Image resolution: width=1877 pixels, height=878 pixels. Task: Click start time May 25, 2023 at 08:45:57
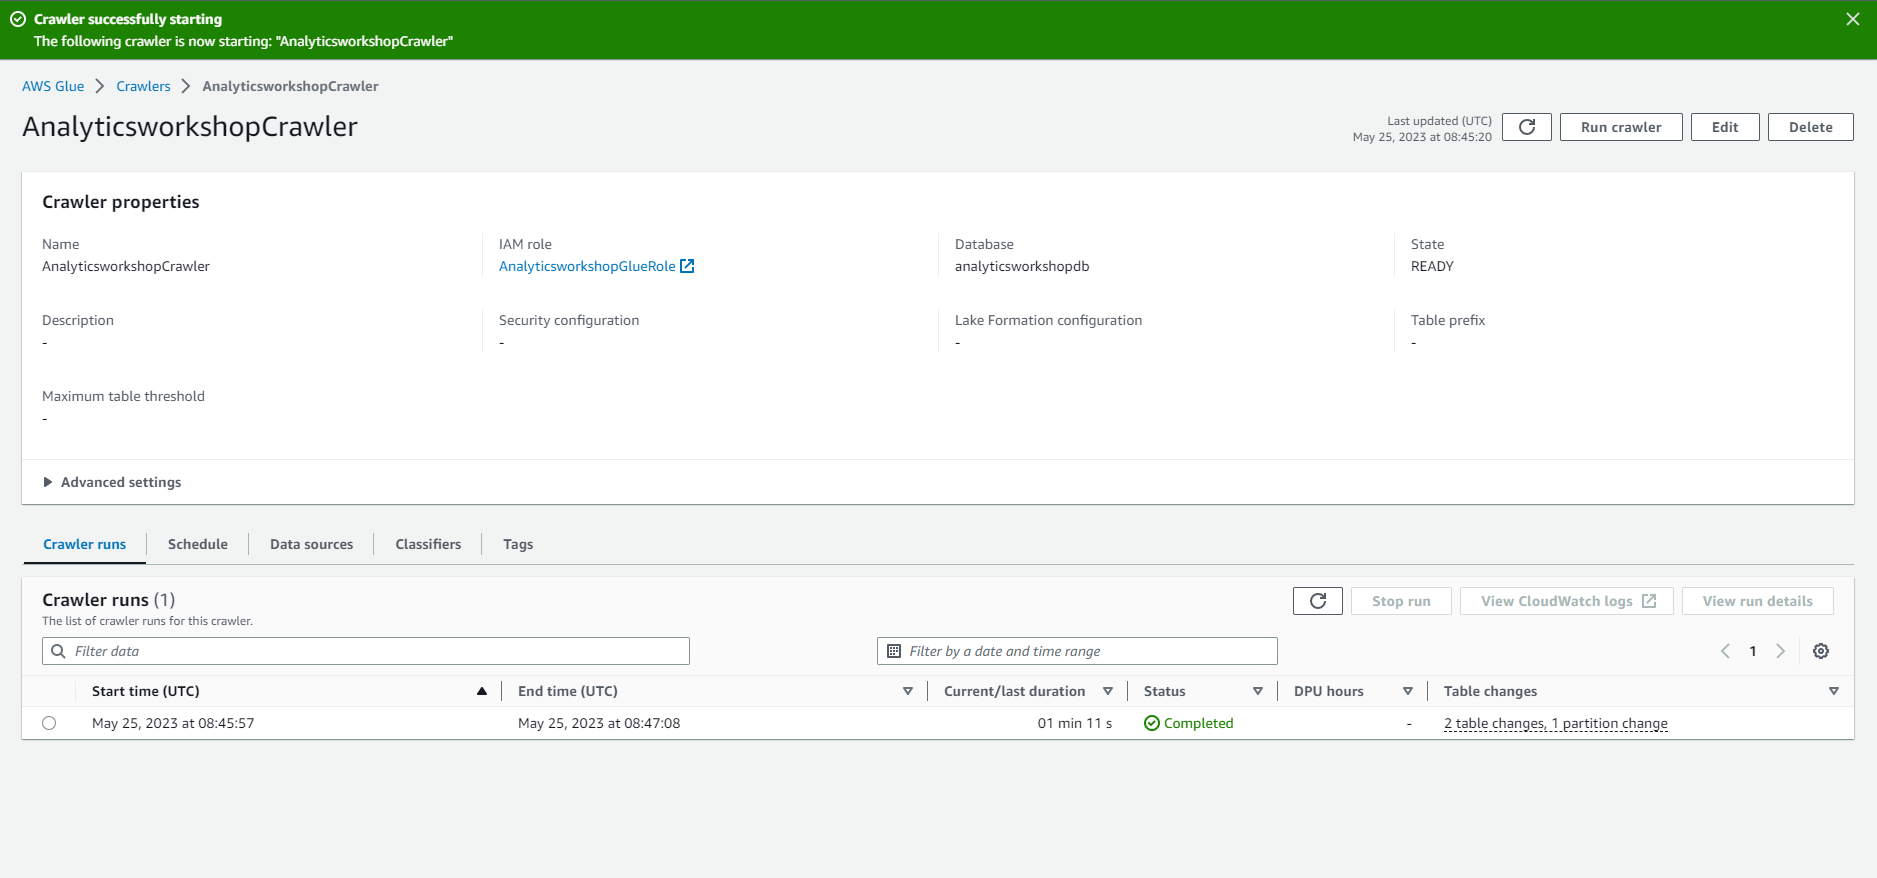[173, 723]
